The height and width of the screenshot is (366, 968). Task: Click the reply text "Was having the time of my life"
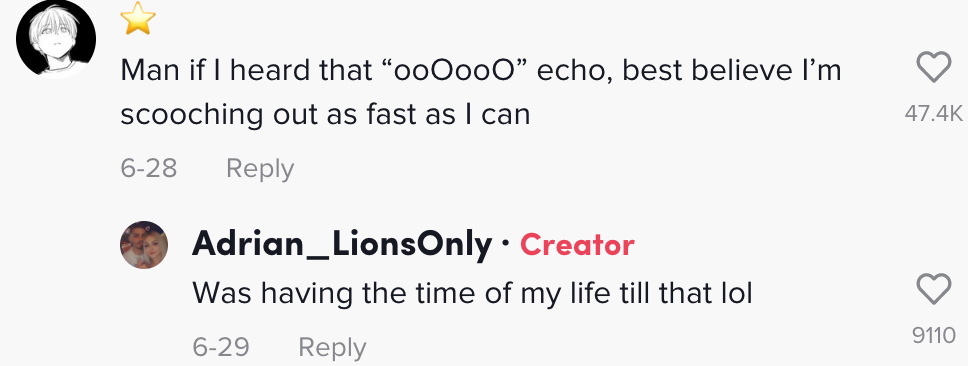pyautogui.click(x=395, y=294)
